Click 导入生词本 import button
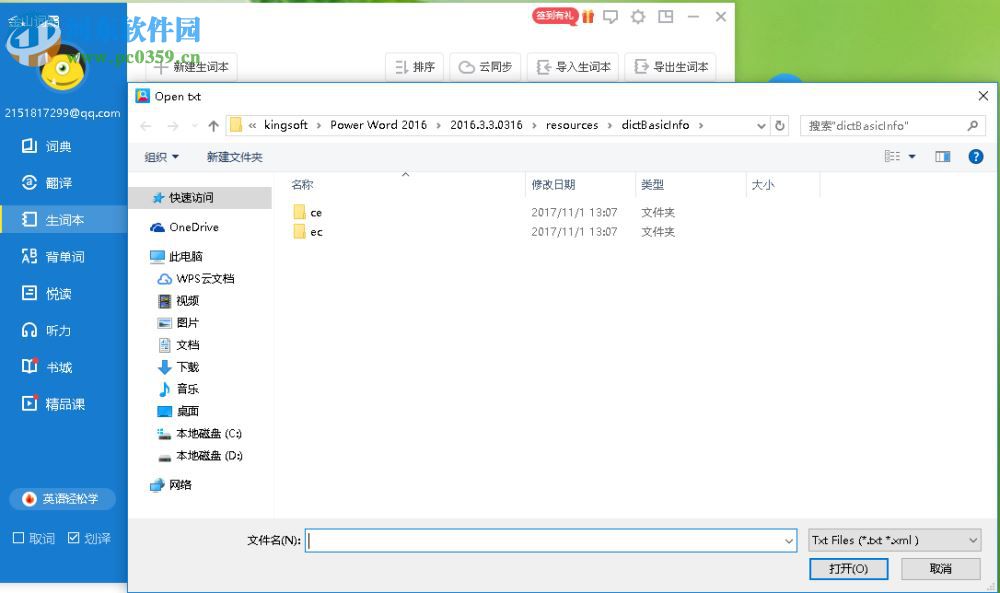The height and width of the screenshot is (593, 1000). coord(573,67)
